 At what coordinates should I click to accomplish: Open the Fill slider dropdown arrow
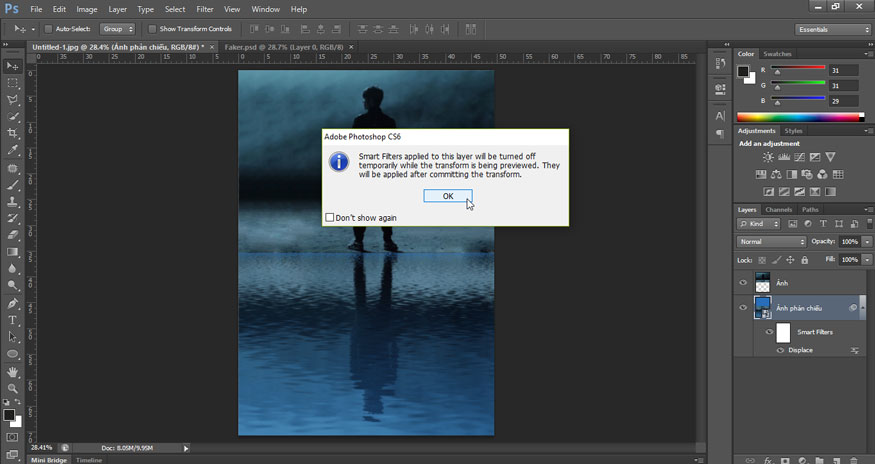tap(867, 260)
